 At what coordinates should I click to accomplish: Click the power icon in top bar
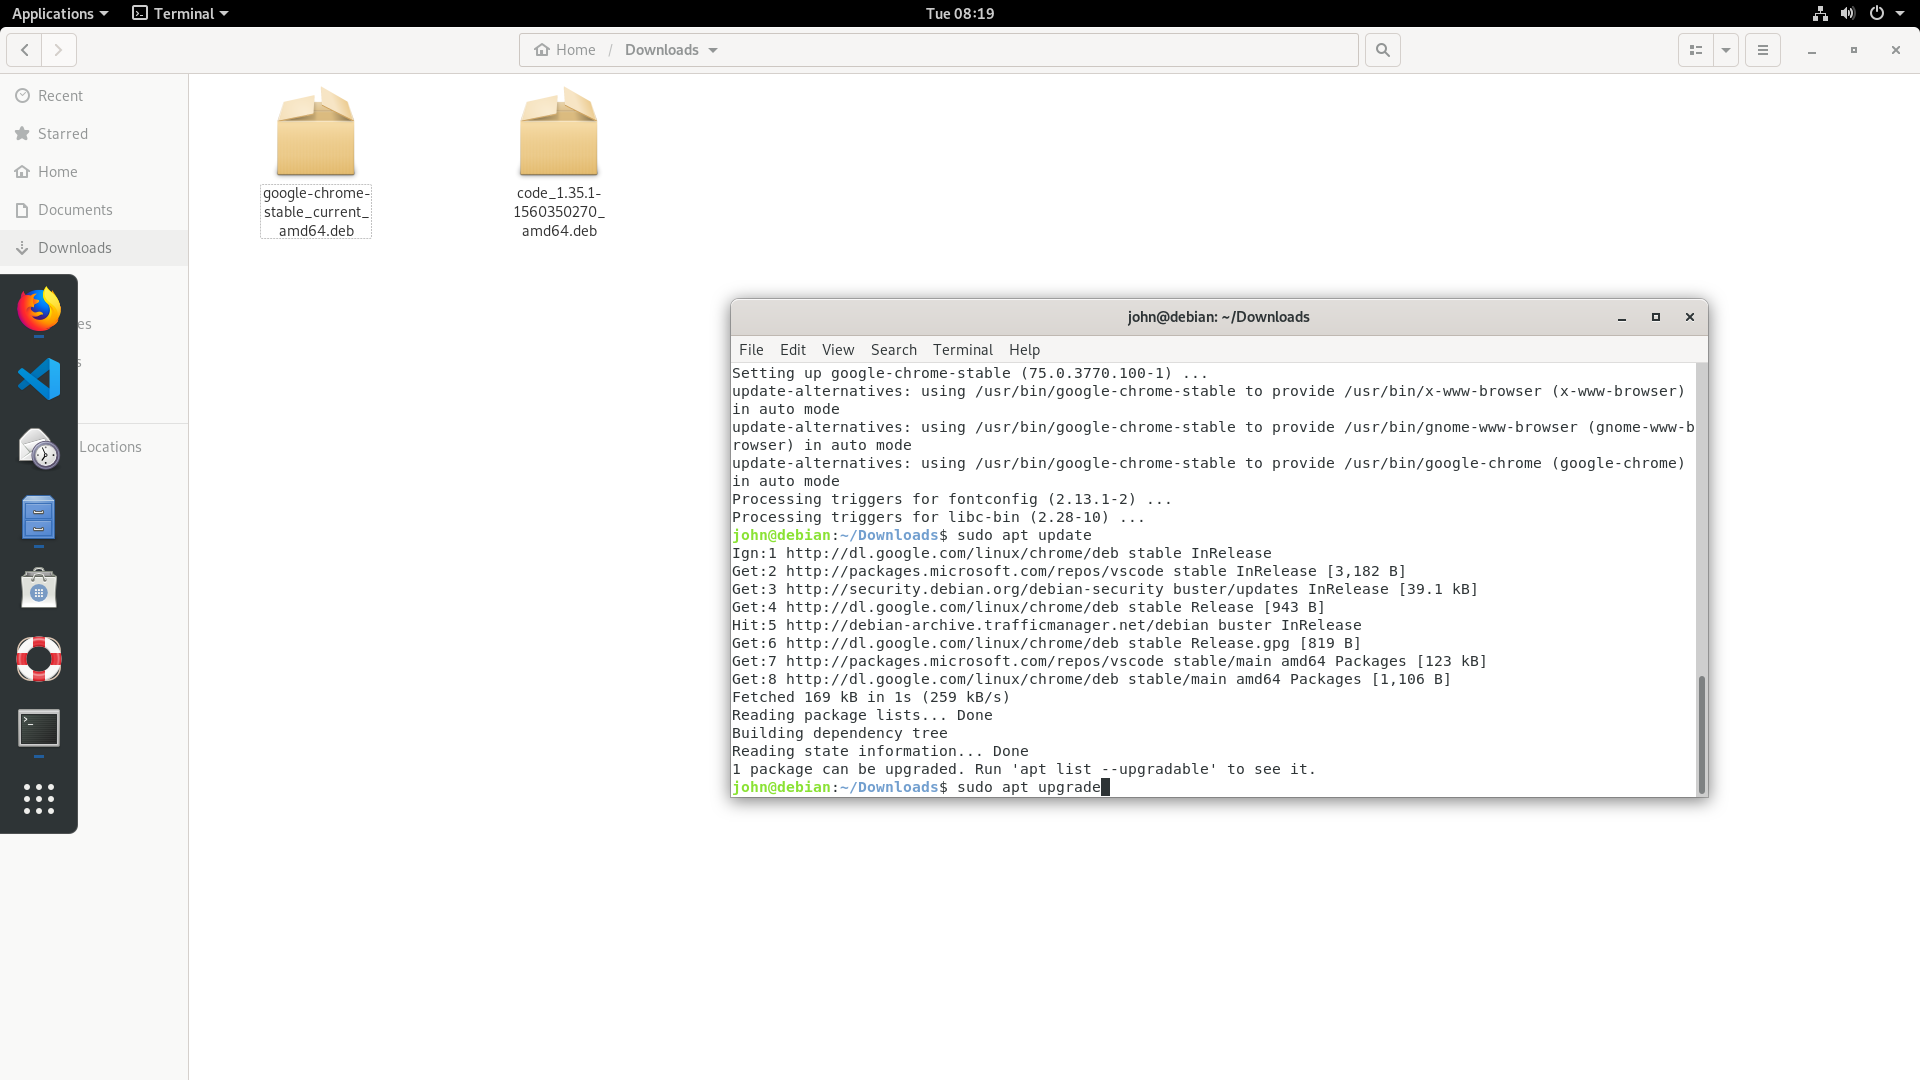click(1877, 13)
